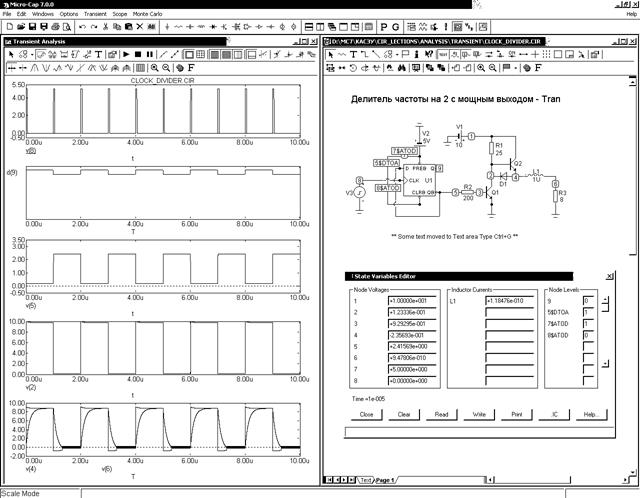Select the diagonal wire tool in schematic toolbar
Viewport: 640px width, 498px height.
tap(376, 54)
